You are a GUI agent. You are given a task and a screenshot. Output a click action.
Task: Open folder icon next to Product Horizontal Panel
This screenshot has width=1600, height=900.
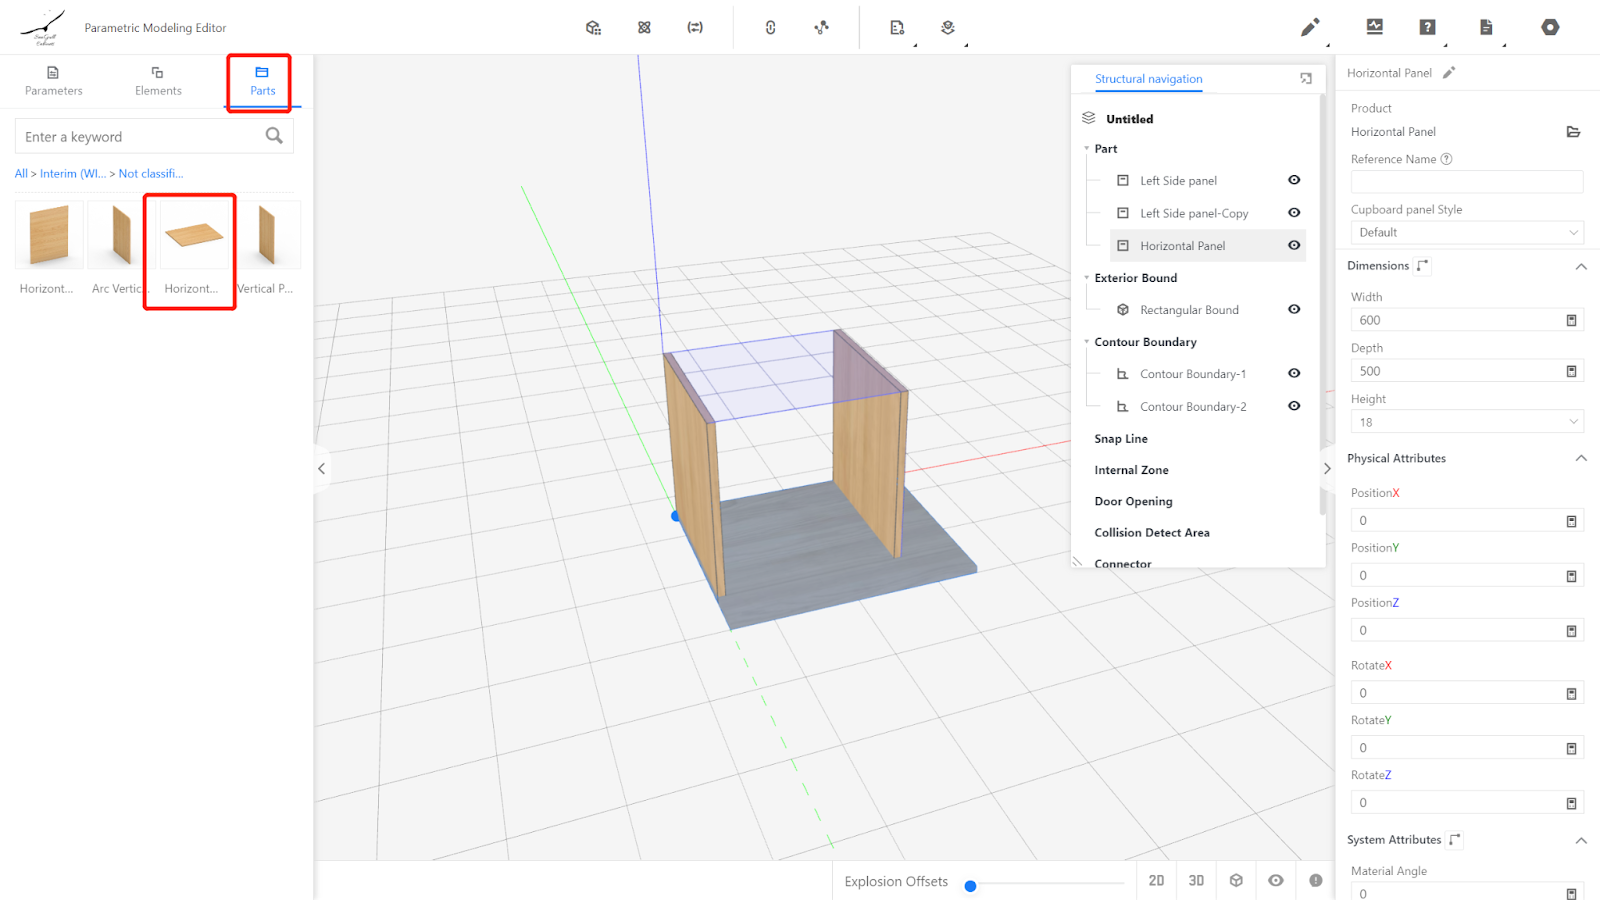1573,132
